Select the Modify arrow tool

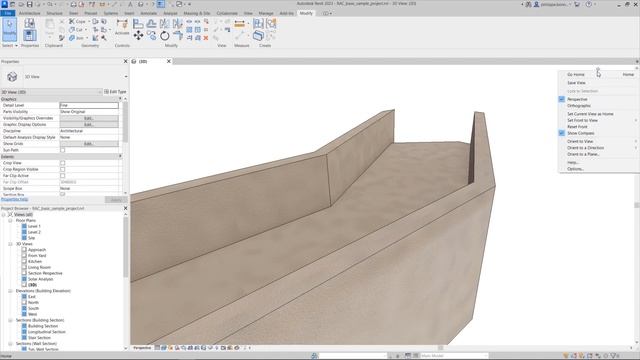coord(9,29)
